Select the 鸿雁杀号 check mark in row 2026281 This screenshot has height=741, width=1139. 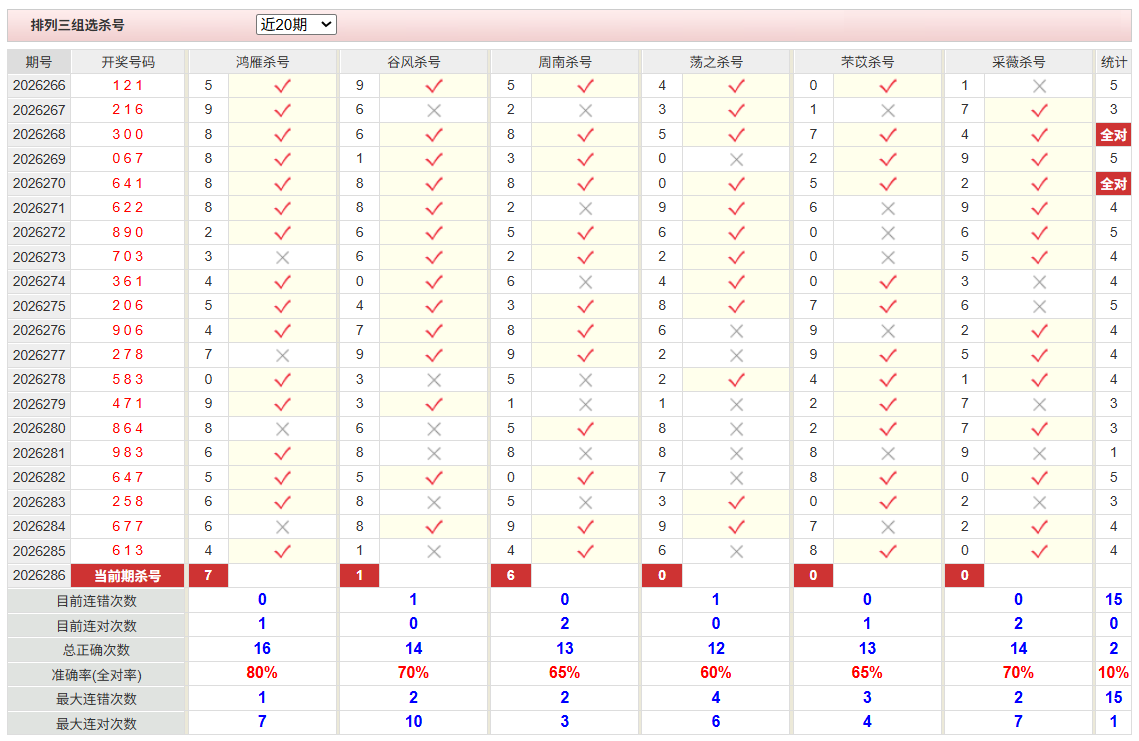coord(283,453)
